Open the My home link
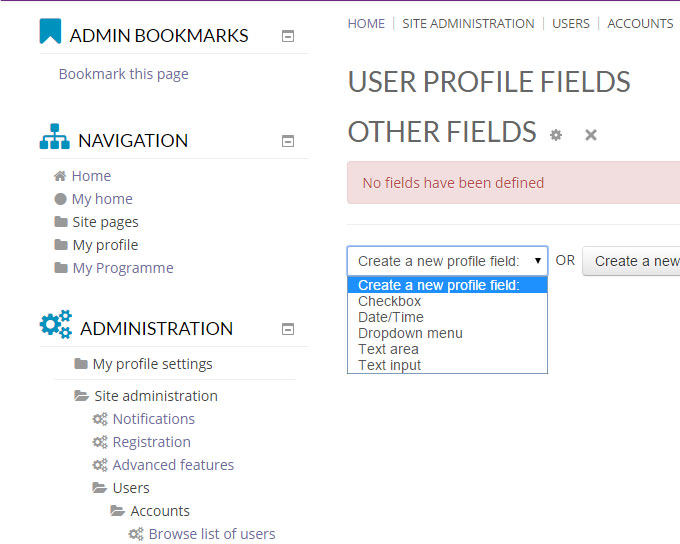Image resolution: width=680 pixels, height=544 pixels. click(x=102, y=199)
